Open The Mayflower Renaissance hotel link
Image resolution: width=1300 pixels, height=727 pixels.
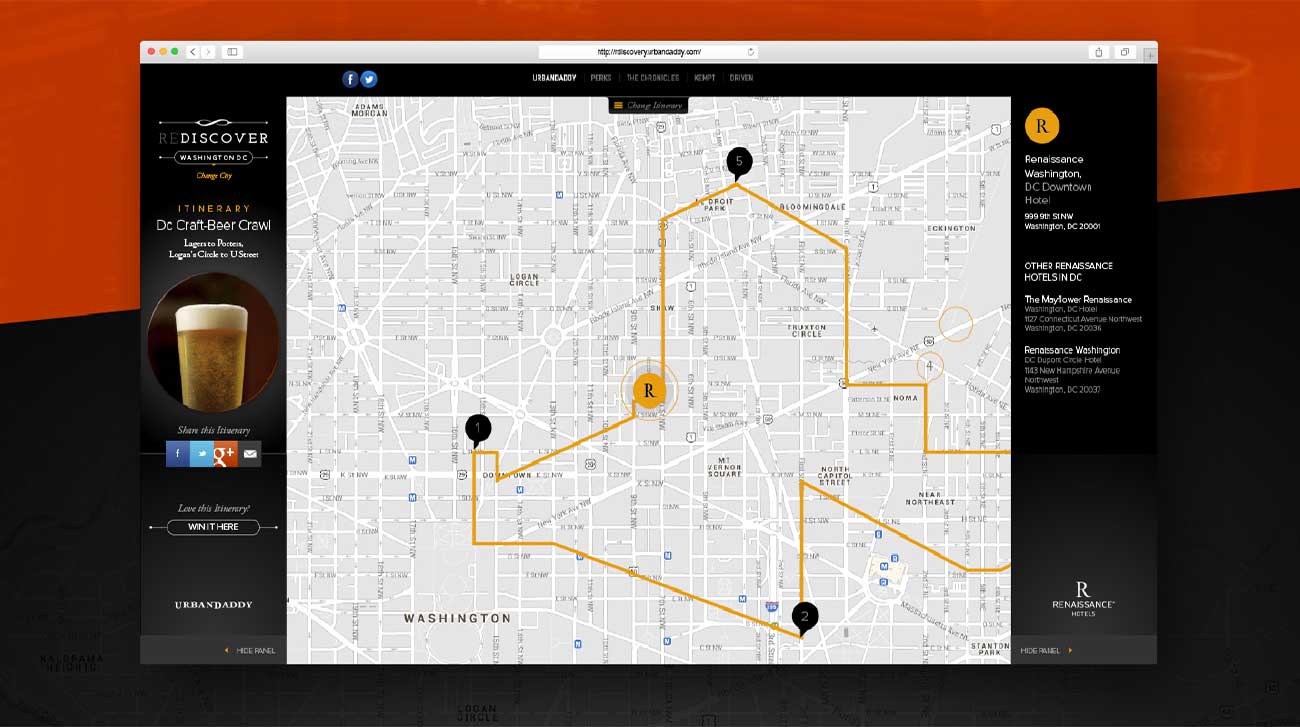(1078, 299)
